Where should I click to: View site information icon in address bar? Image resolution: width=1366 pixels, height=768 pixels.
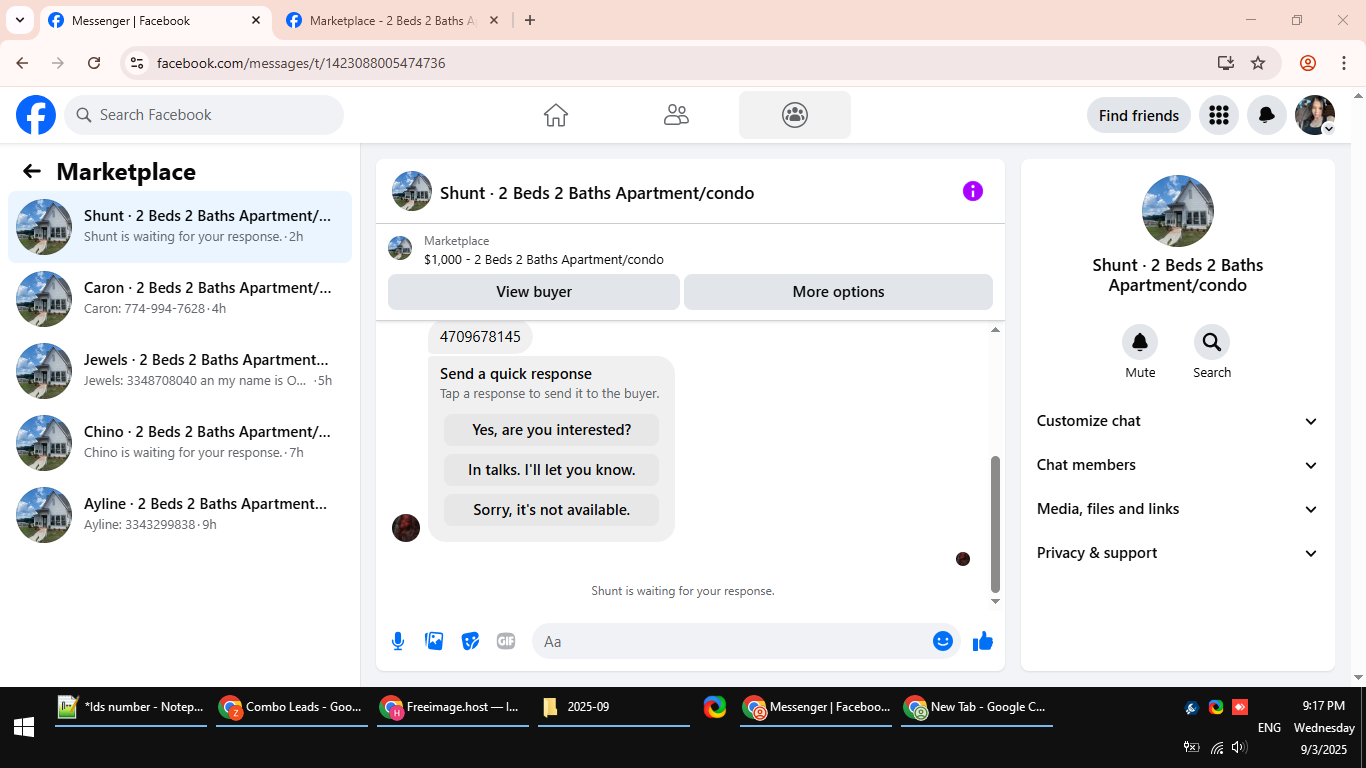[x=138, y=63]
